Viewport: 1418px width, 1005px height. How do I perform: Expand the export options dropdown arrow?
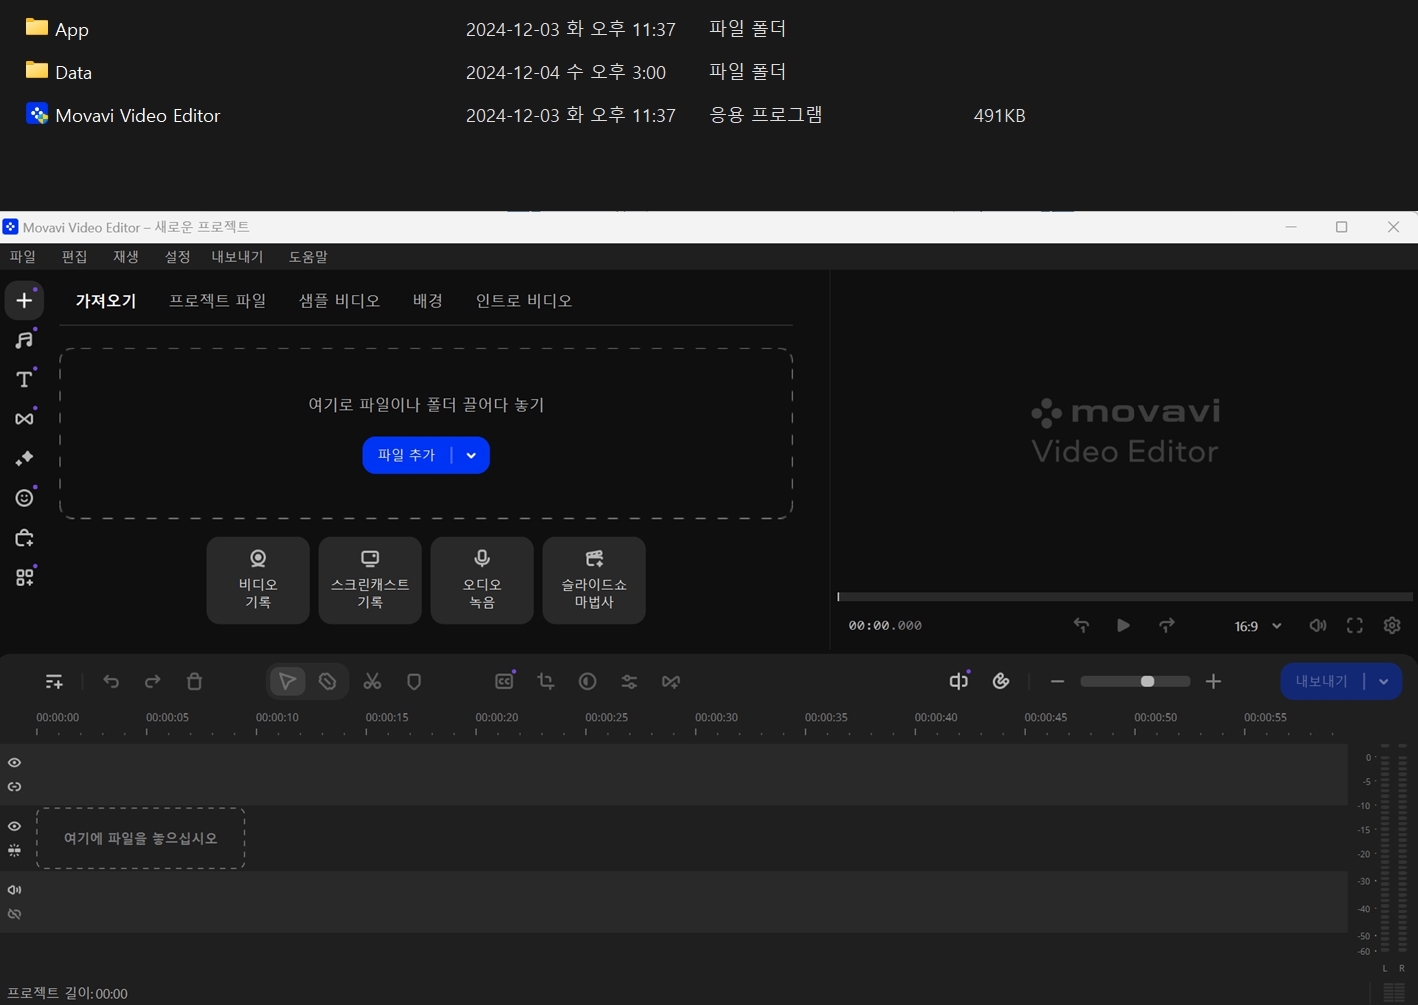coord(1384,681)
